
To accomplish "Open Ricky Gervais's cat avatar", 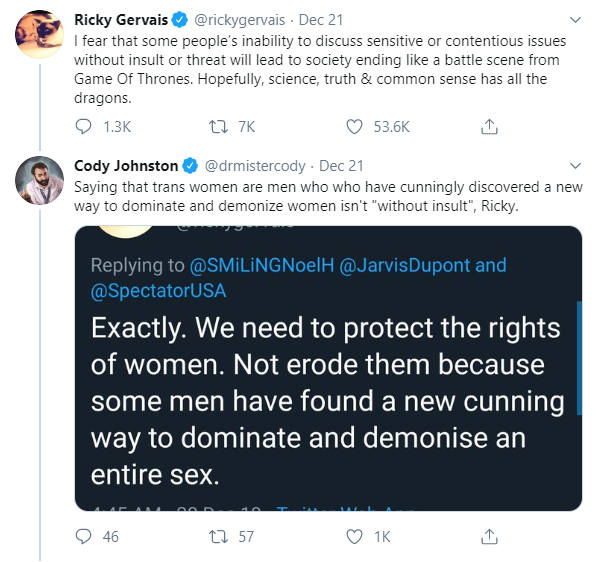I will [39, 34].
